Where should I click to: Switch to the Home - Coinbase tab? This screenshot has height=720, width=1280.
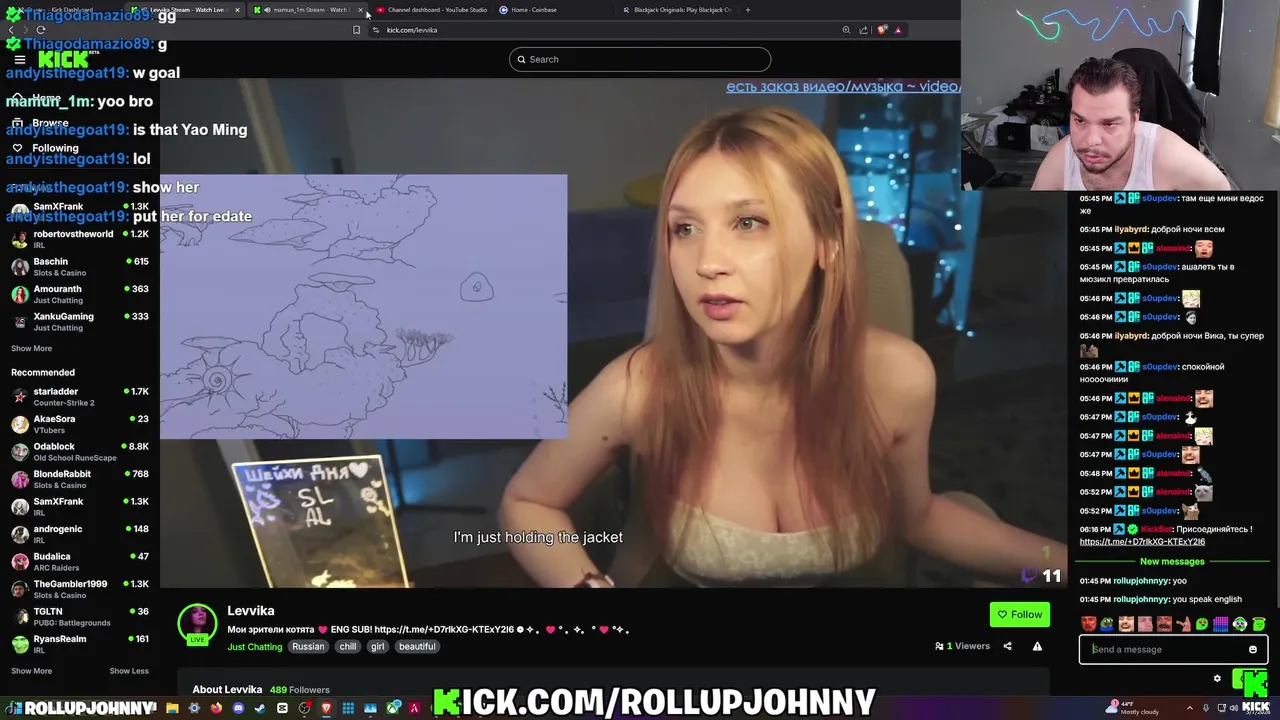click(x=533, y=10)
